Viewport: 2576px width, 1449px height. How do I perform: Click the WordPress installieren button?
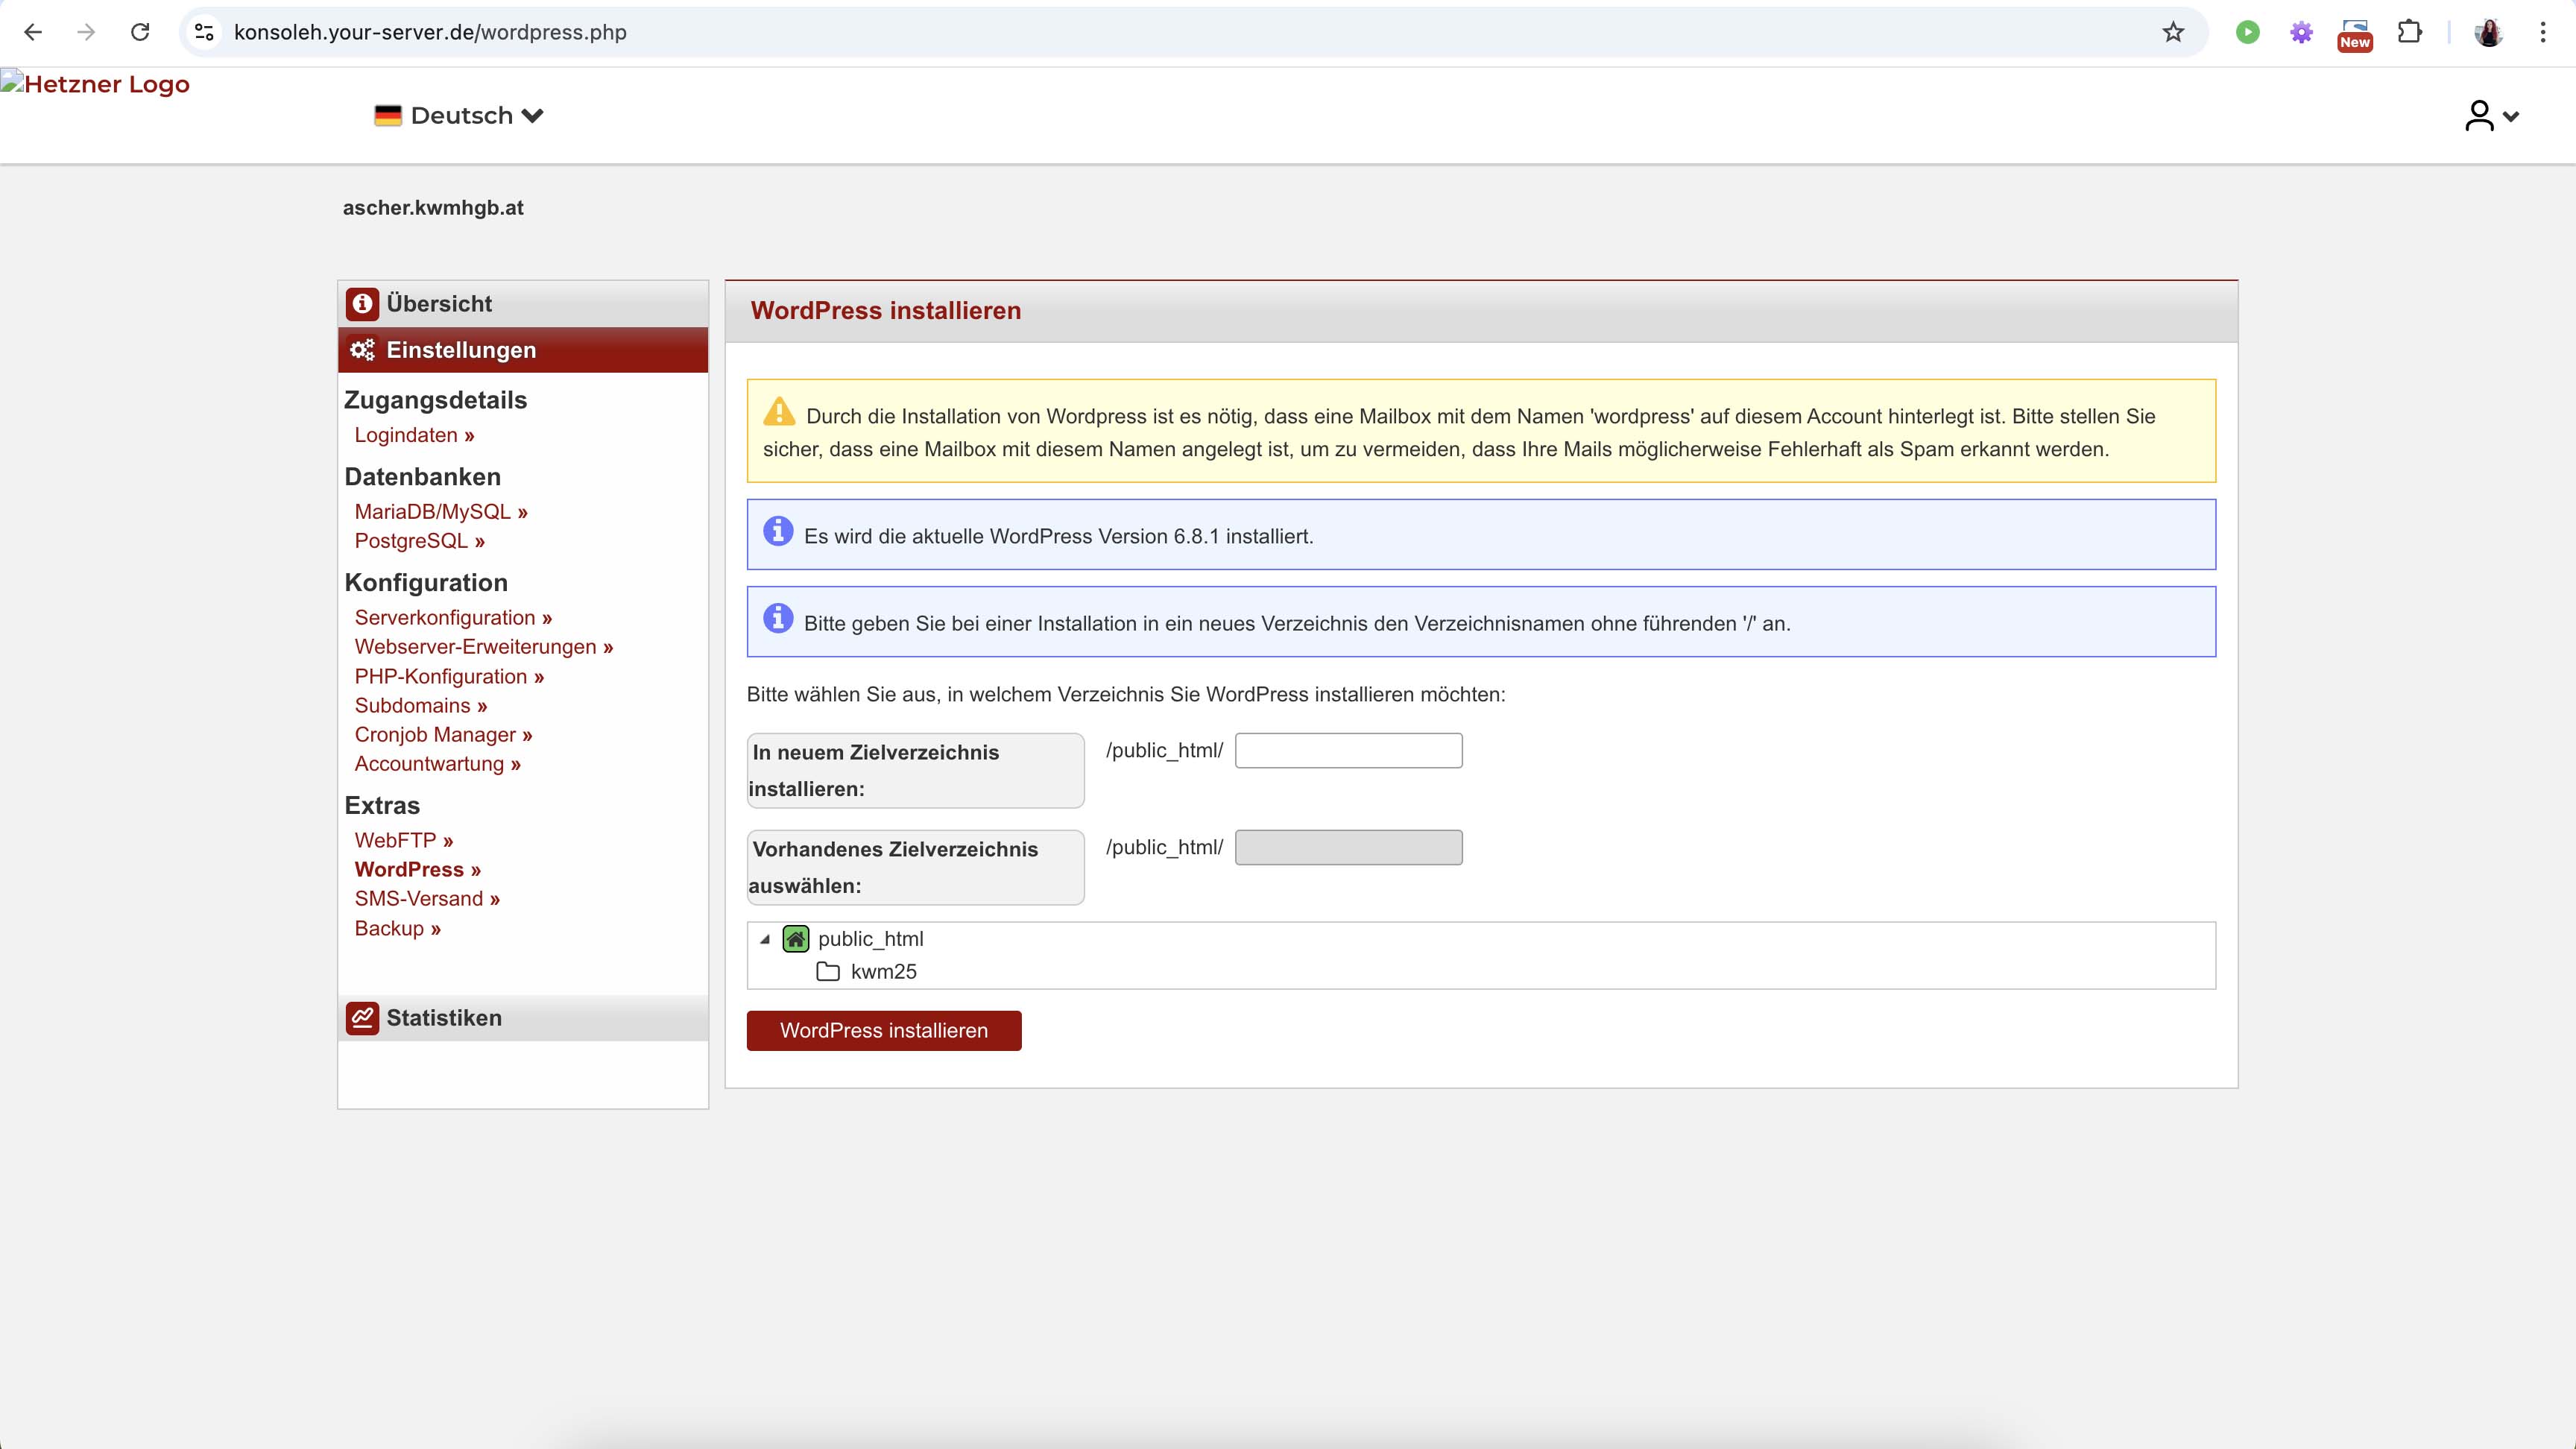[883, 1030]
